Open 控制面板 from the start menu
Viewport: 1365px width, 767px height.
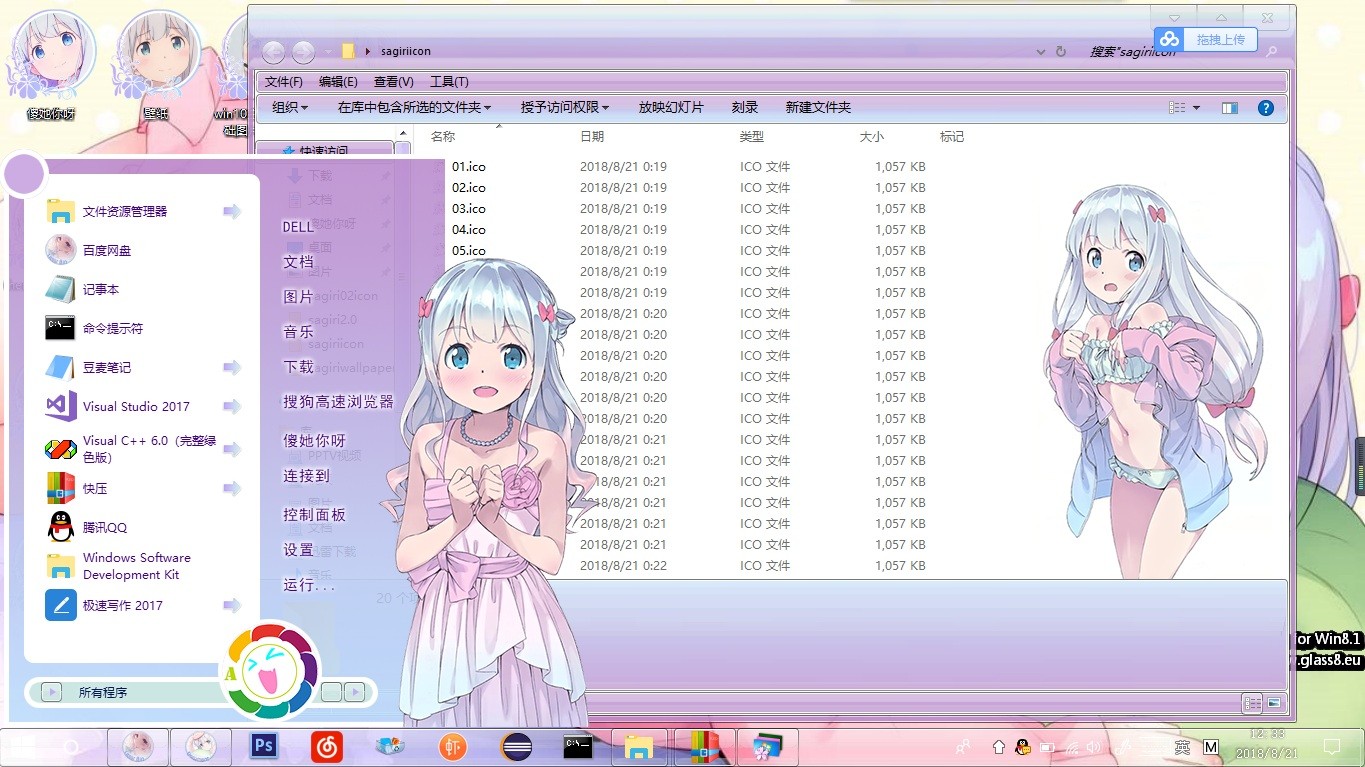tap(314, 515)
